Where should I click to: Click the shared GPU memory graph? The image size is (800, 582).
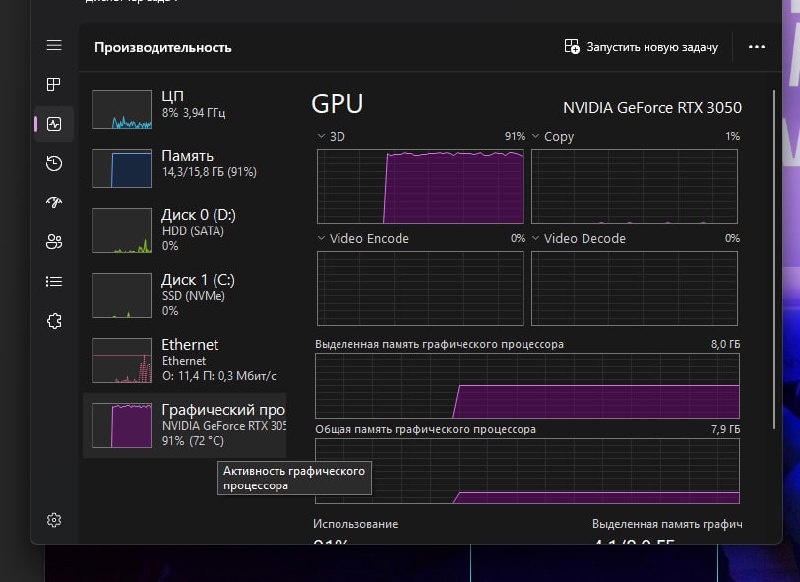(x=528, y=471)
